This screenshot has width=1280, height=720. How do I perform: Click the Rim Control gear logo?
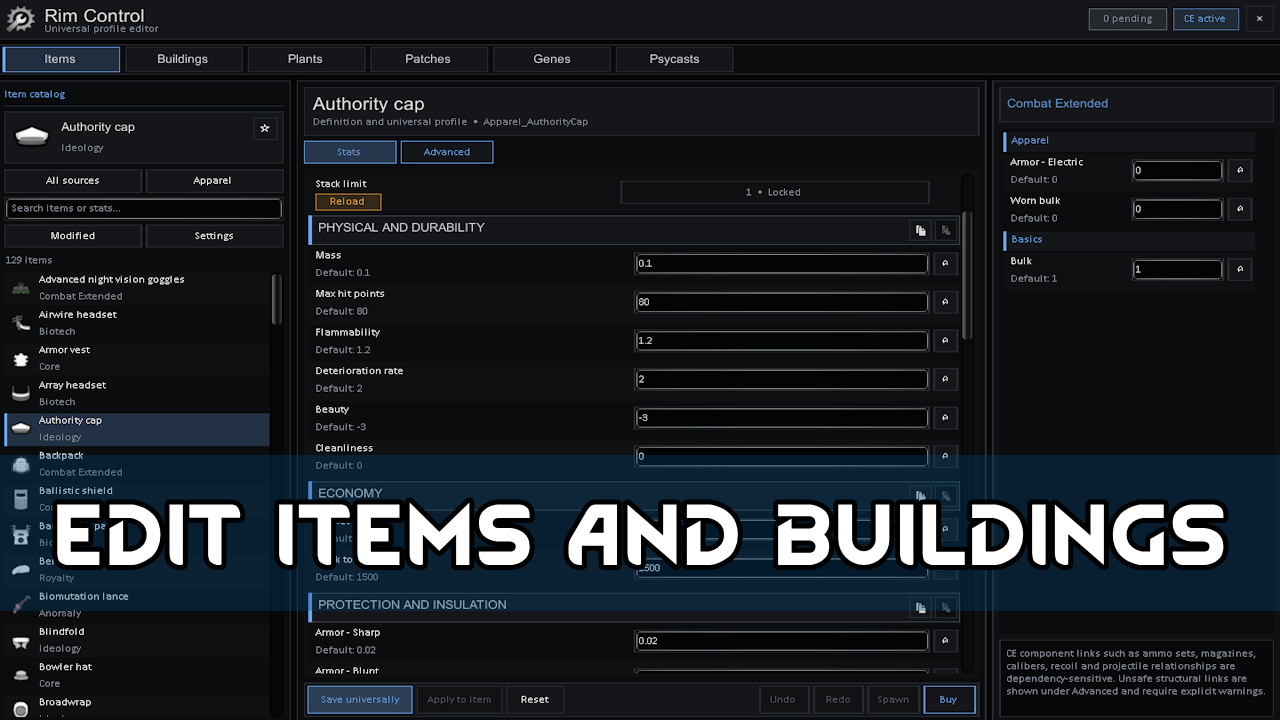20,20
